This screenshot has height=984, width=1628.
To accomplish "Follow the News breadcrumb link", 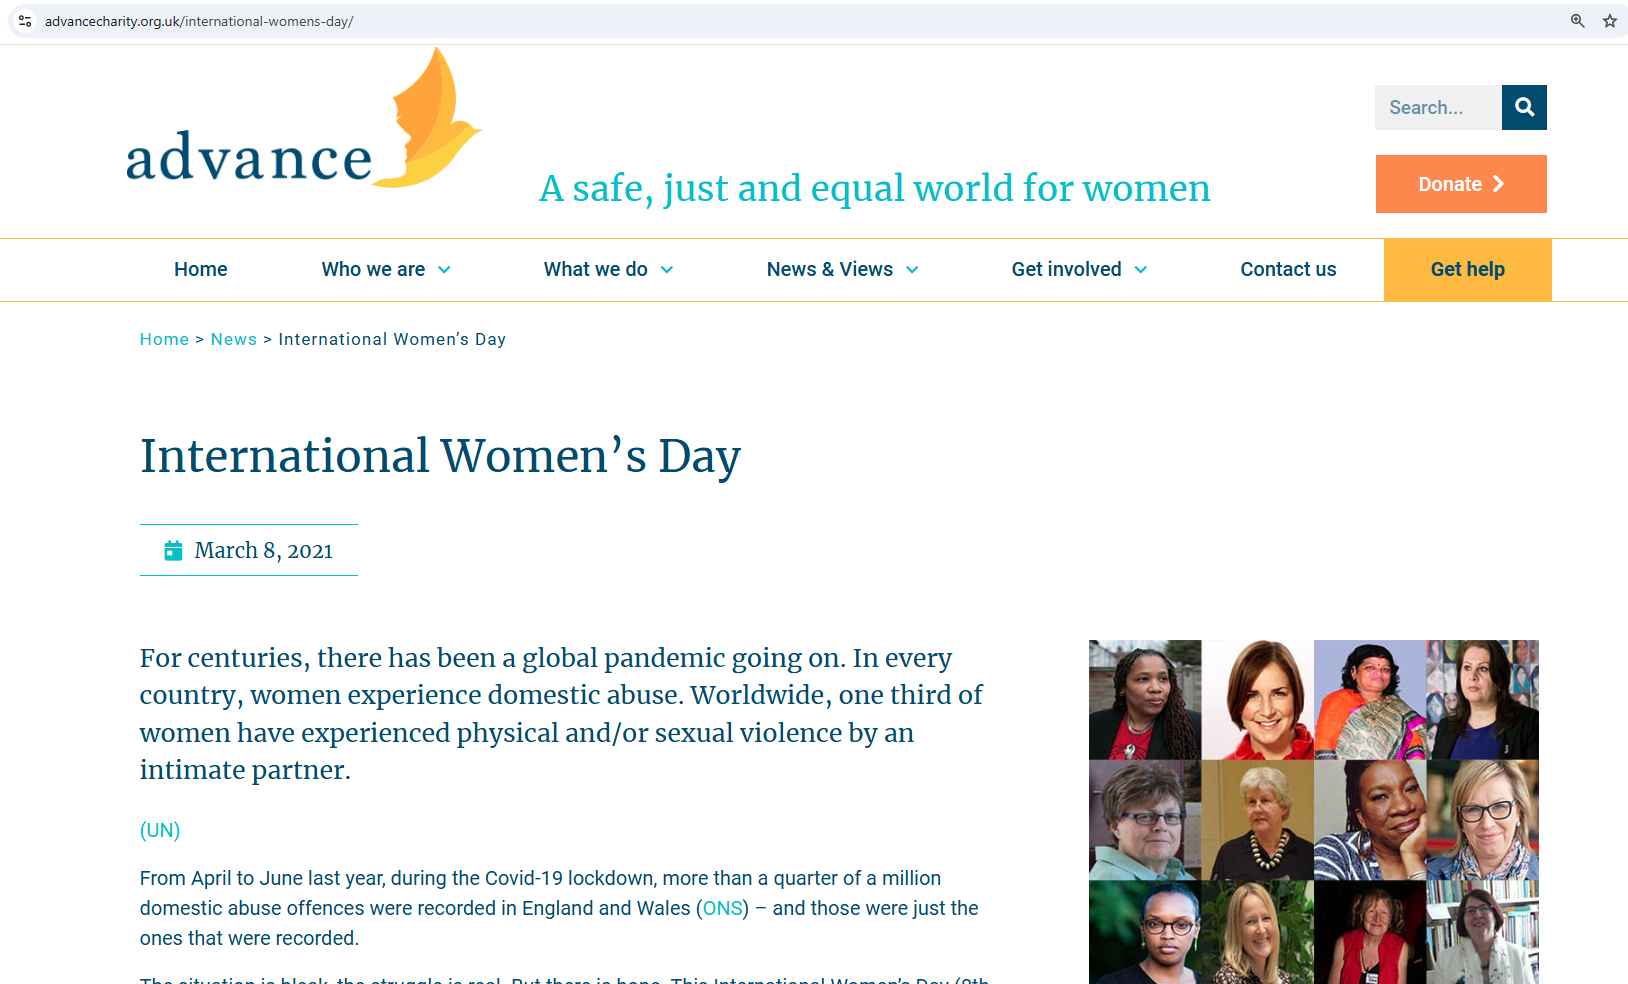I will (x=234, y=339).
